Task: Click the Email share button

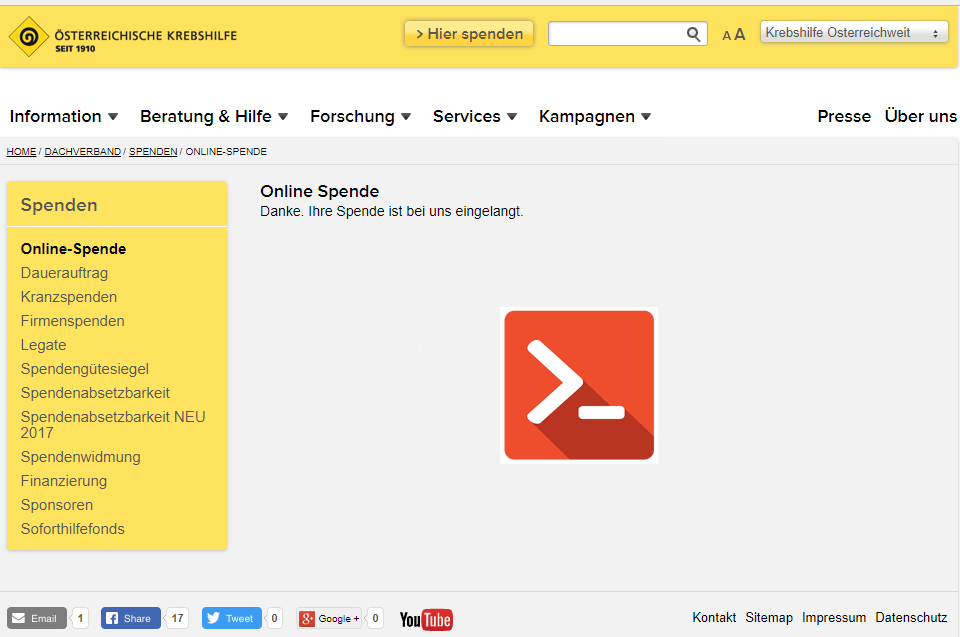Action: [x=37, y=618]
